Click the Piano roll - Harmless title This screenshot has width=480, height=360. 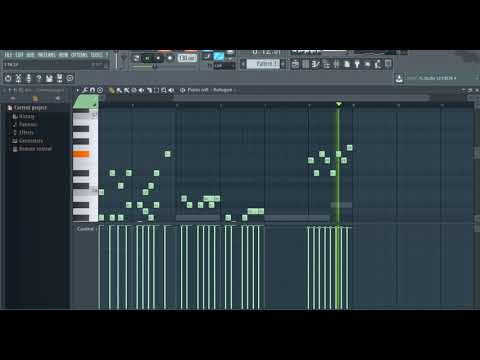tap(210, 90)
